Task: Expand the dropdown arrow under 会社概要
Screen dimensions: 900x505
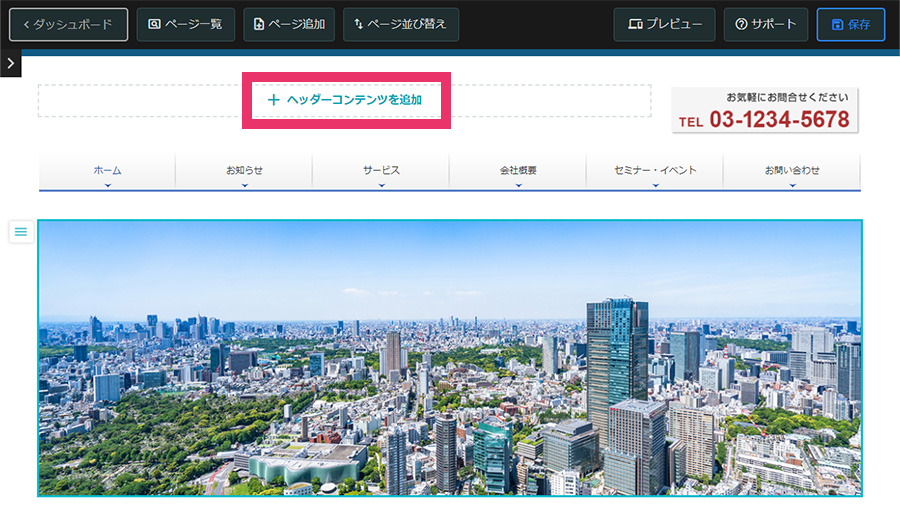Action: (518, 185)
